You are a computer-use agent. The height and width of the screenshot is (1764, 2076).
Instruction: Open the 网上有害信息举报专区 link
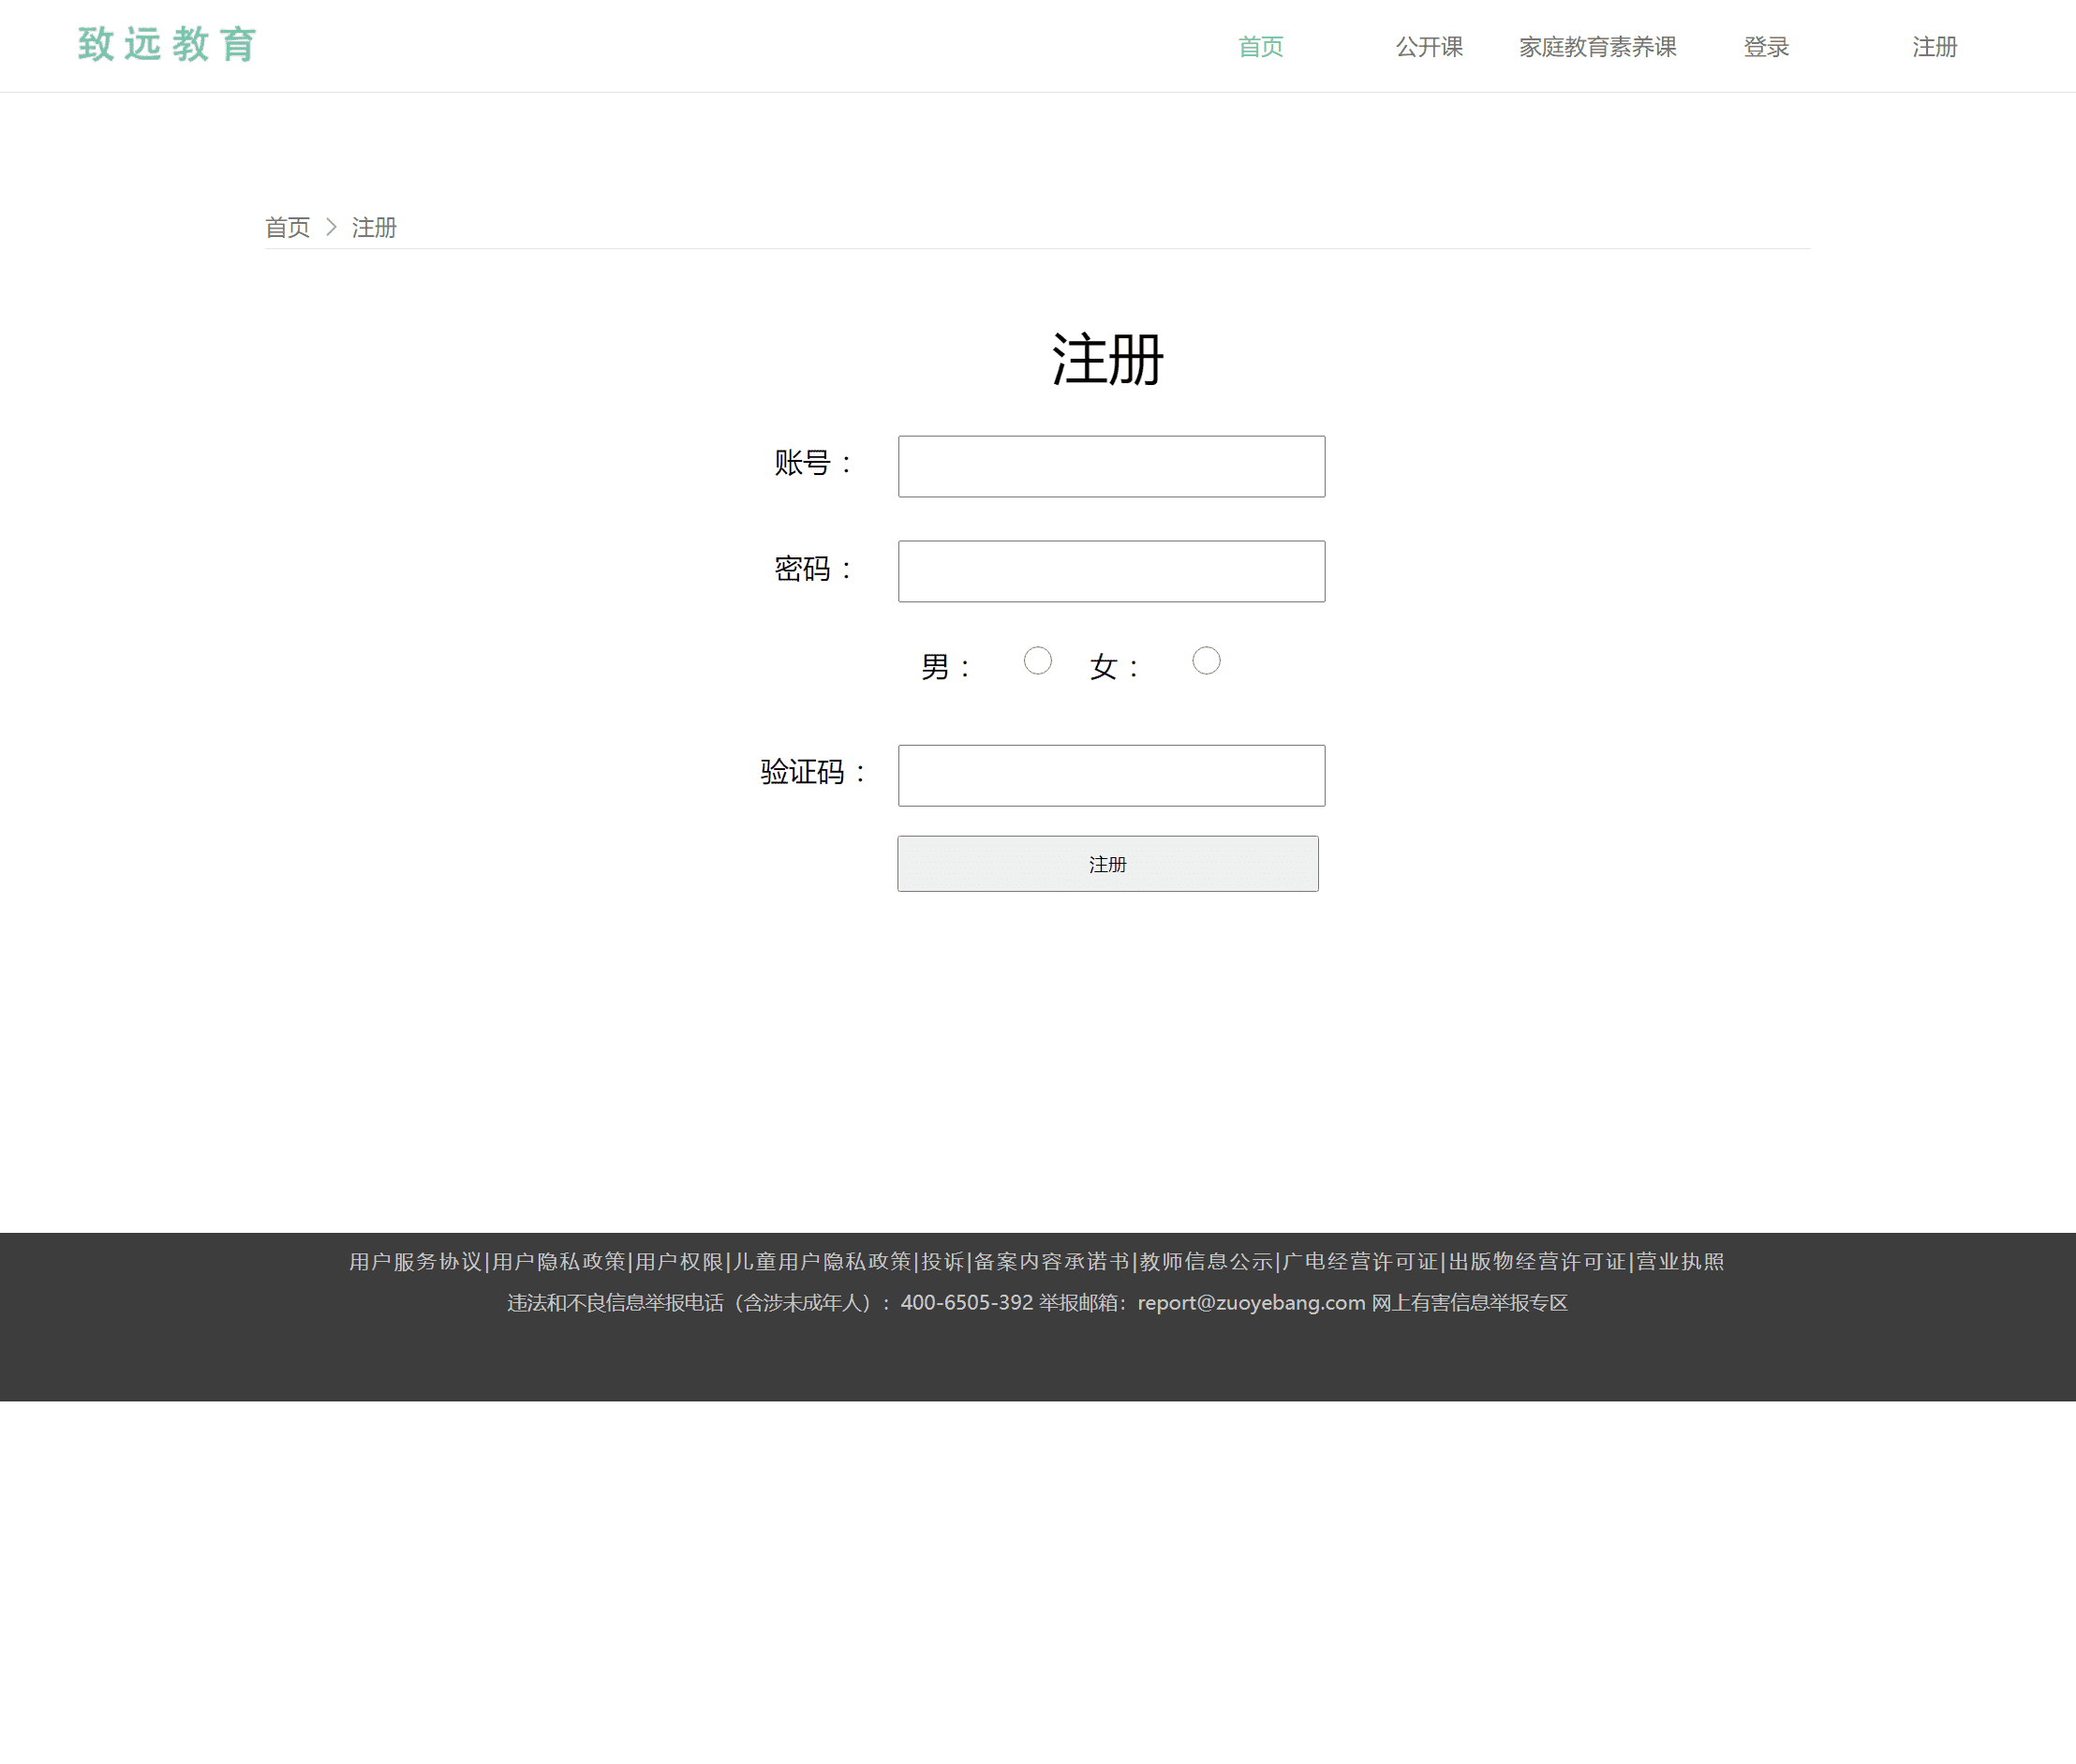[1471, 1302]
